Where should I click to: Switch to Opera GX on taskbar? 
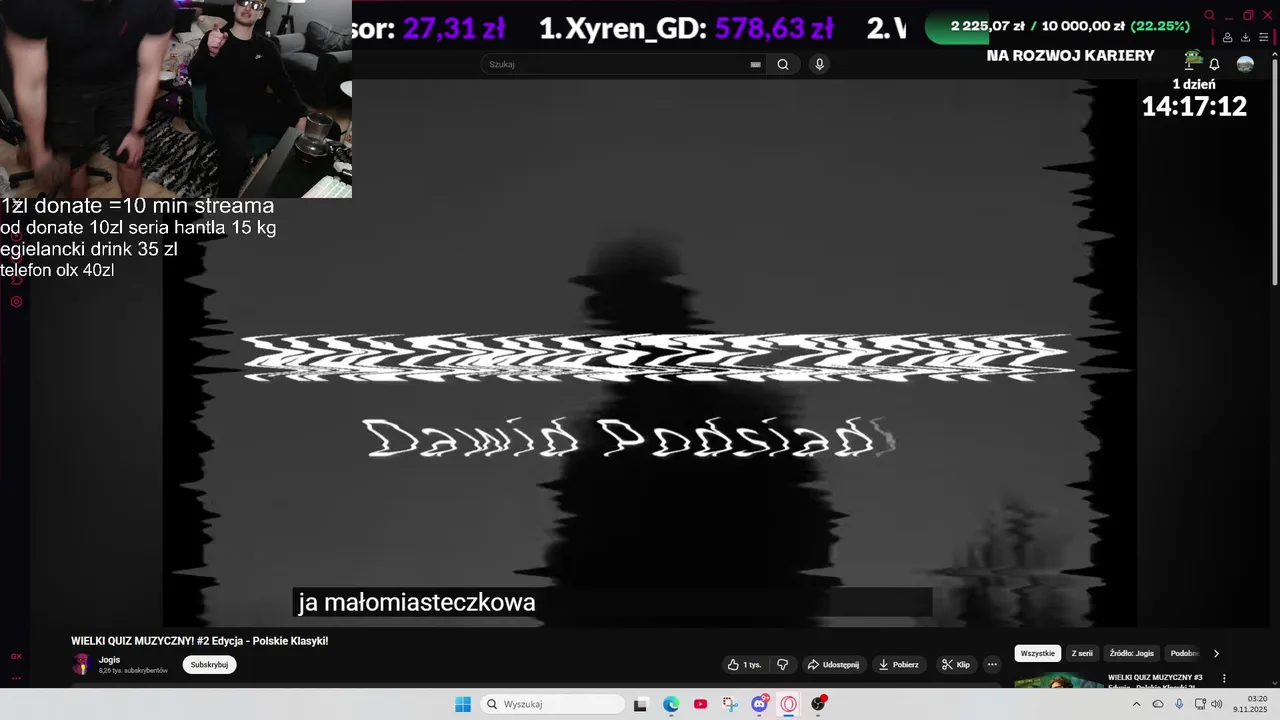pos(789,704)
